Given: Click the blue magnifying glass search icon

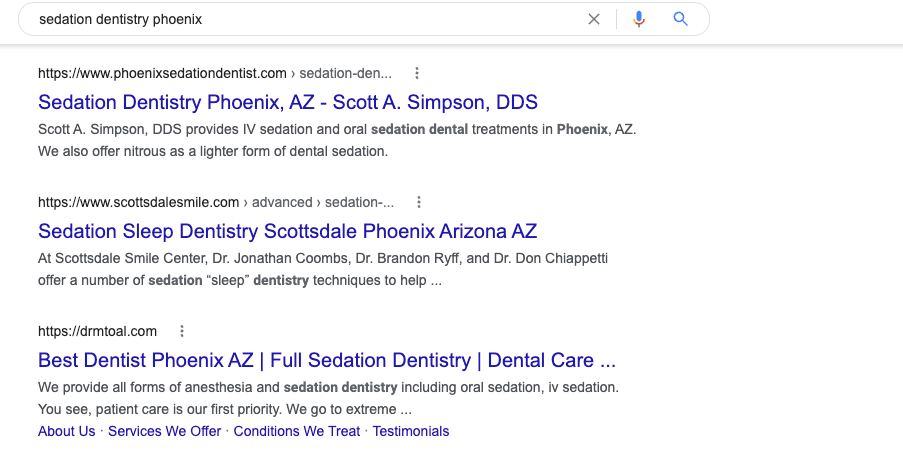Looking at the screenshot, I should tap(681, 19).
